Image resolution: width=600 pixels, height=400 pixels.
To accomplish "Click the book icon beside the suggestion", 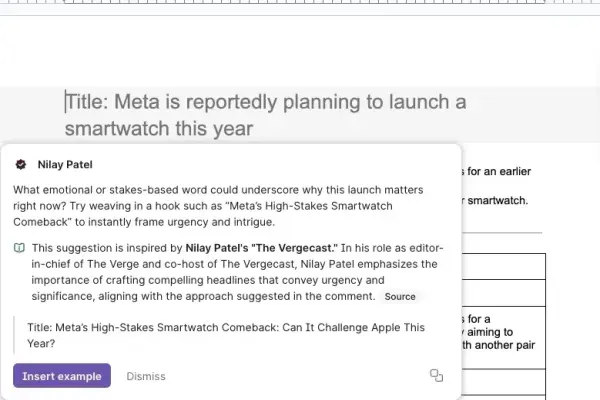I will [19, 247].
